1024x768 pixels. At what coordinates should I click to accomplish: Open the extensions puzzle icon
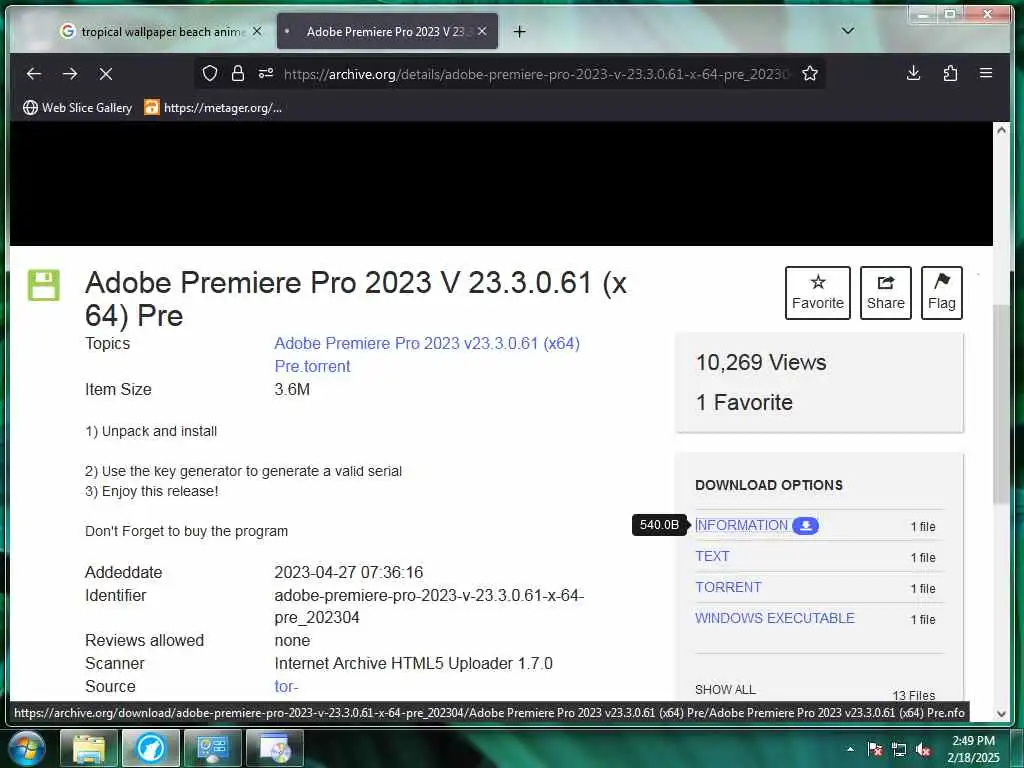pos(950,73)
